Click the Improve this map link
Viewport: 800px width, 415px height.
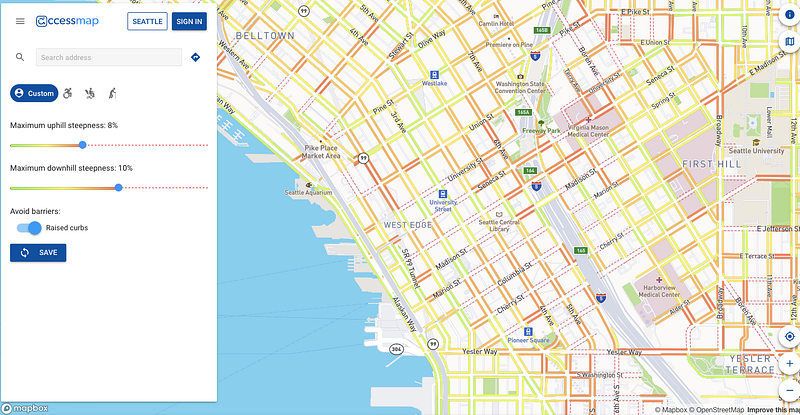point(773,410)
